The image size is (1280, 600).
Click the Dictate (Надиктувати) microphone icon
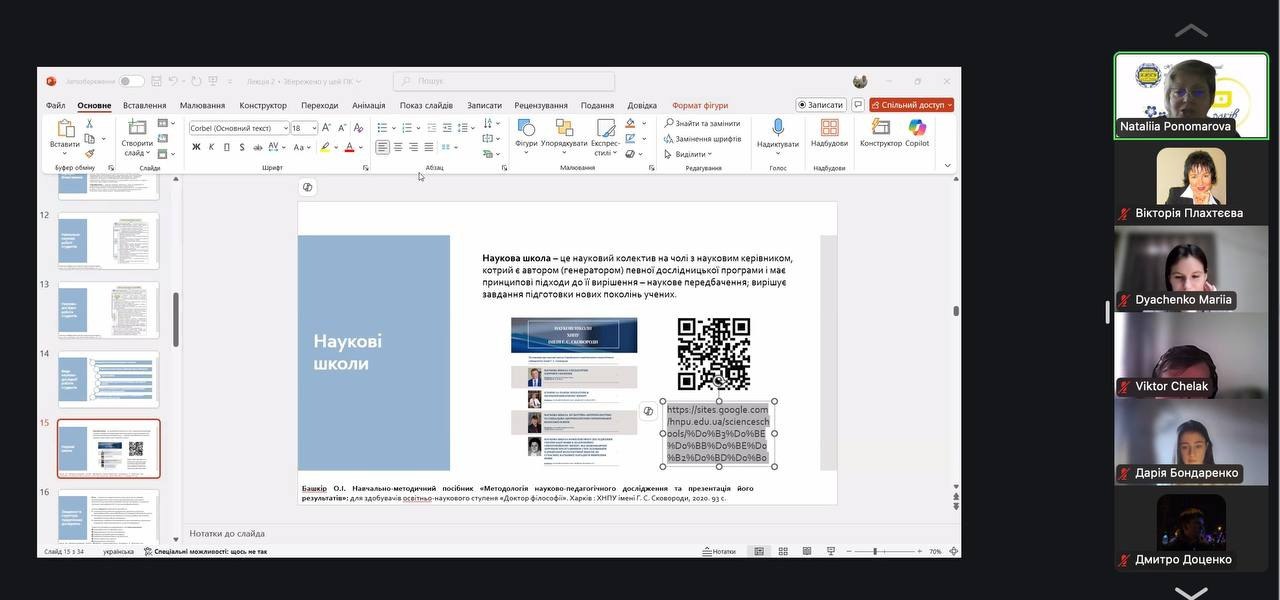point(778,128)
